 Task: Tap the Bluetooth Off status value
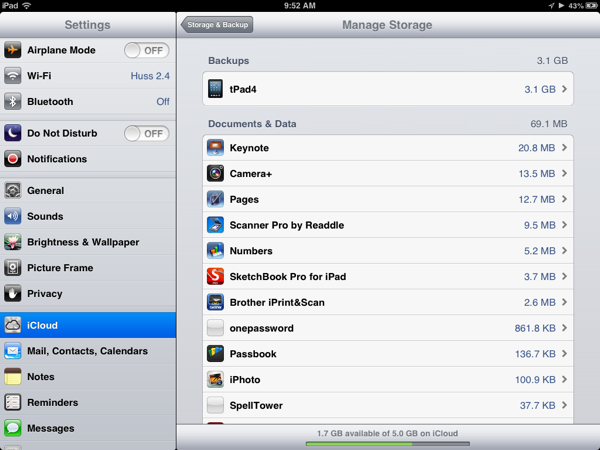click(163, 101)
